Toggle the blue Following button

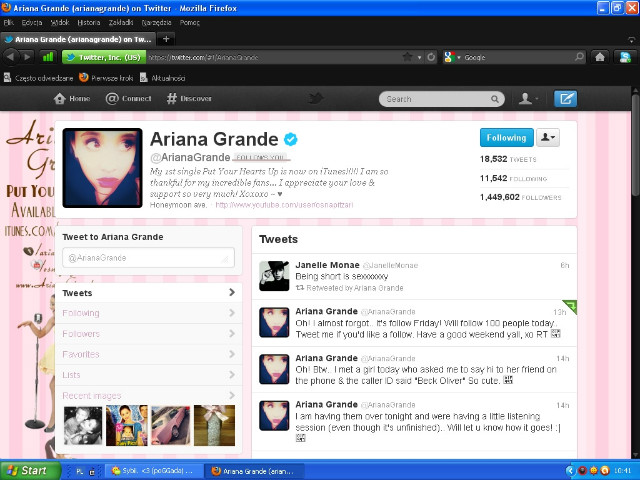click(507, 138)
